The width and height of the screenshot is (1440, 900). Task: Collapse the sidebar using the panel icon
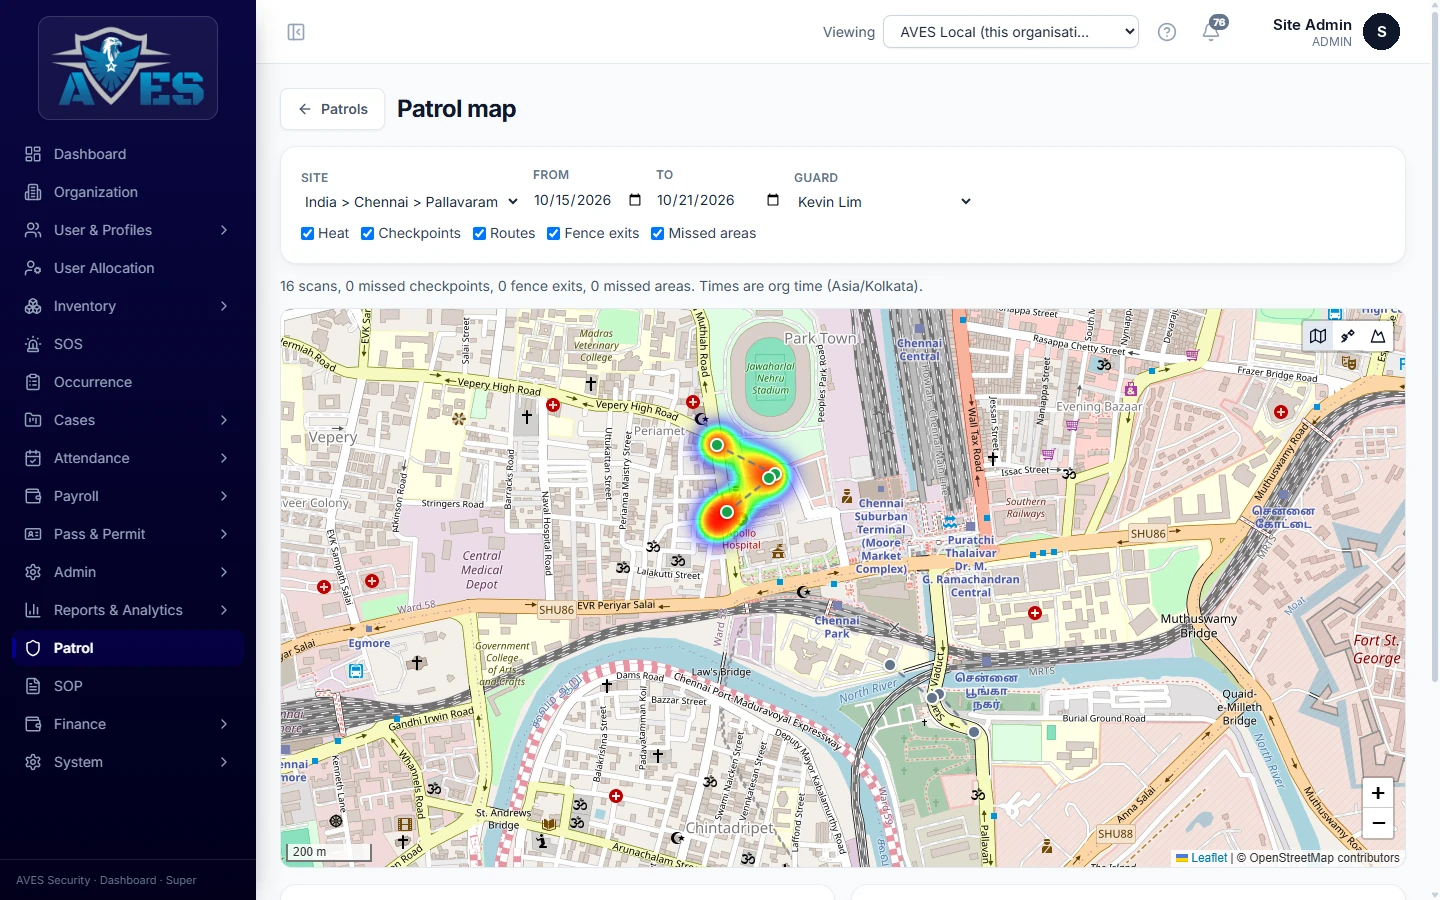click(296, 32)
